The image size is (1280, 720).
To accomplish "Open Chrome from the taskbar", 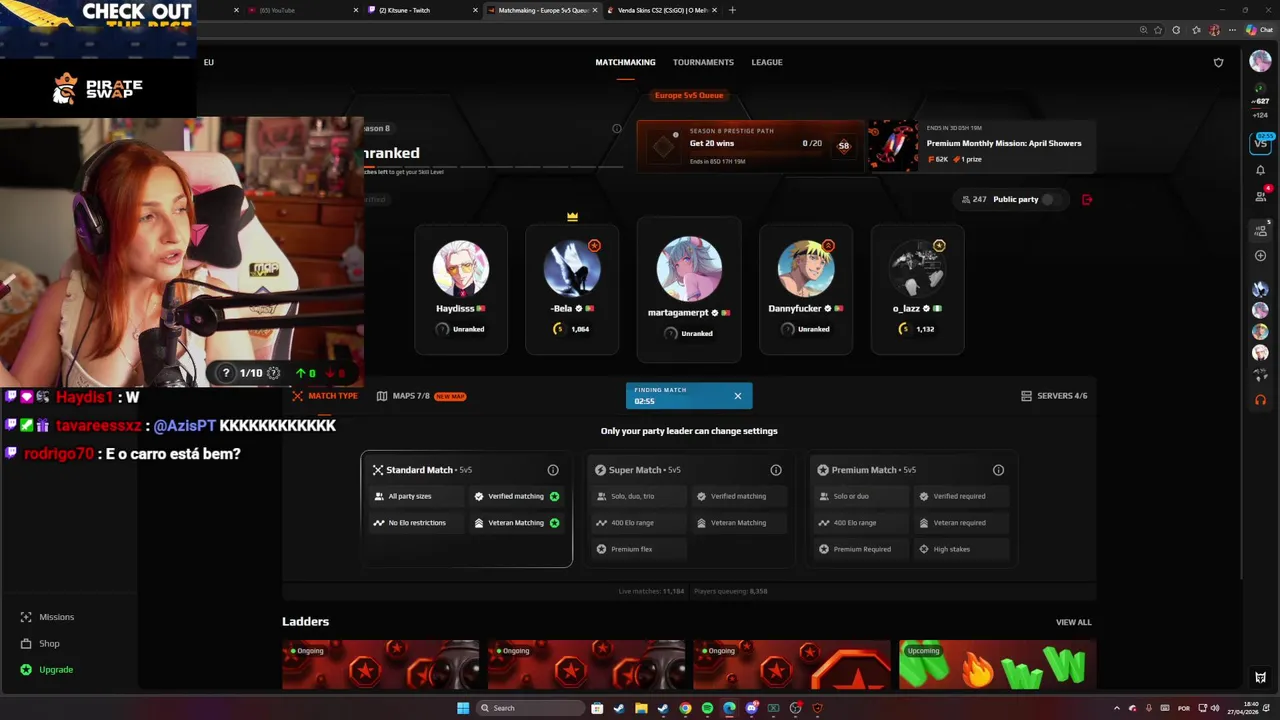I will pyautogui.click(x=685, y=708).
